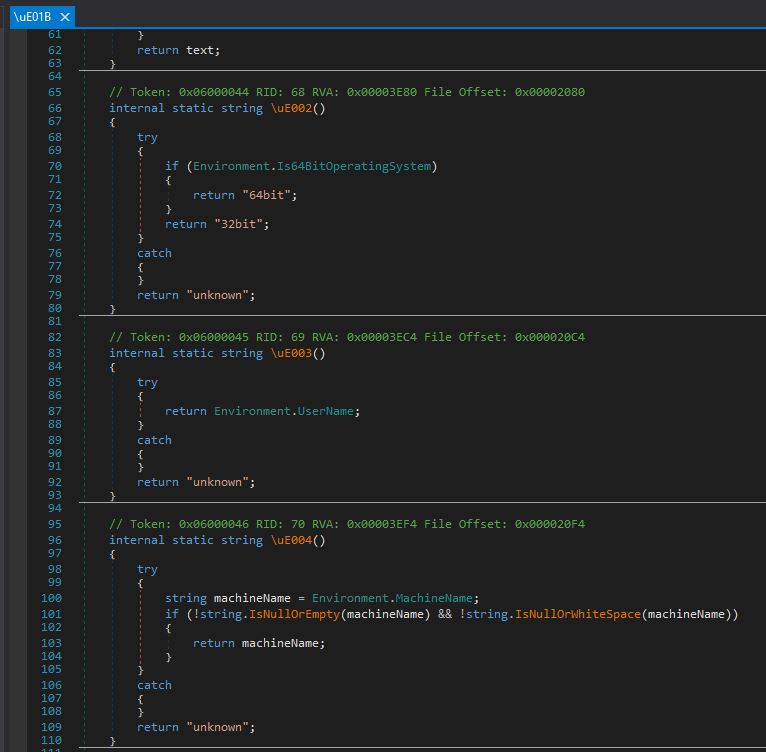
Task: Click File Offset 0x00002080 value
Action: (550, 92)
